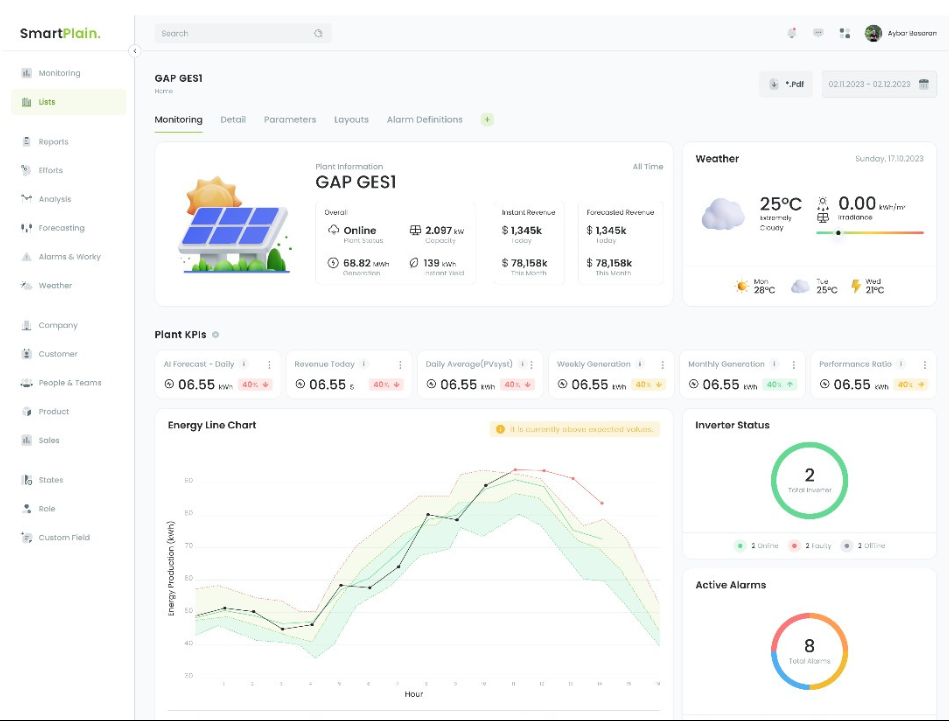Click the notification bell icon in the header
Viewport: 949px width, 721px height.
coord(791,33)
